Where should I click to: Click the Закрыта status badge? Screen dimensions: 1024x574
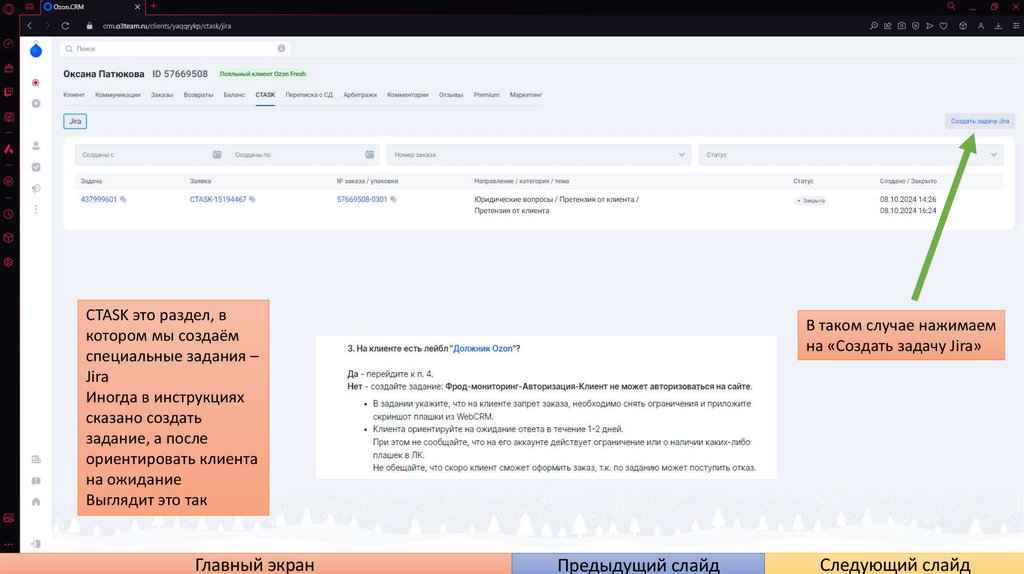(810, 200)
